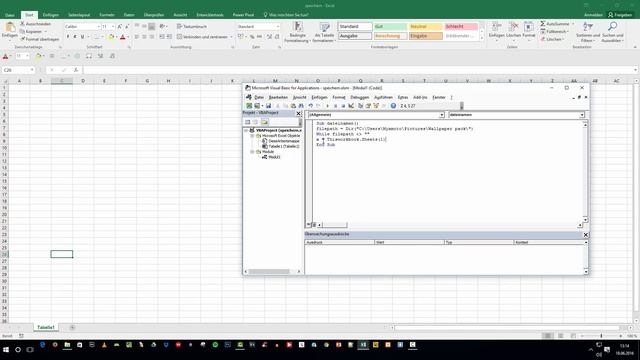Close the Überwachungsausdrücke watch pane
640x360 pixels.
click(586, 235)
